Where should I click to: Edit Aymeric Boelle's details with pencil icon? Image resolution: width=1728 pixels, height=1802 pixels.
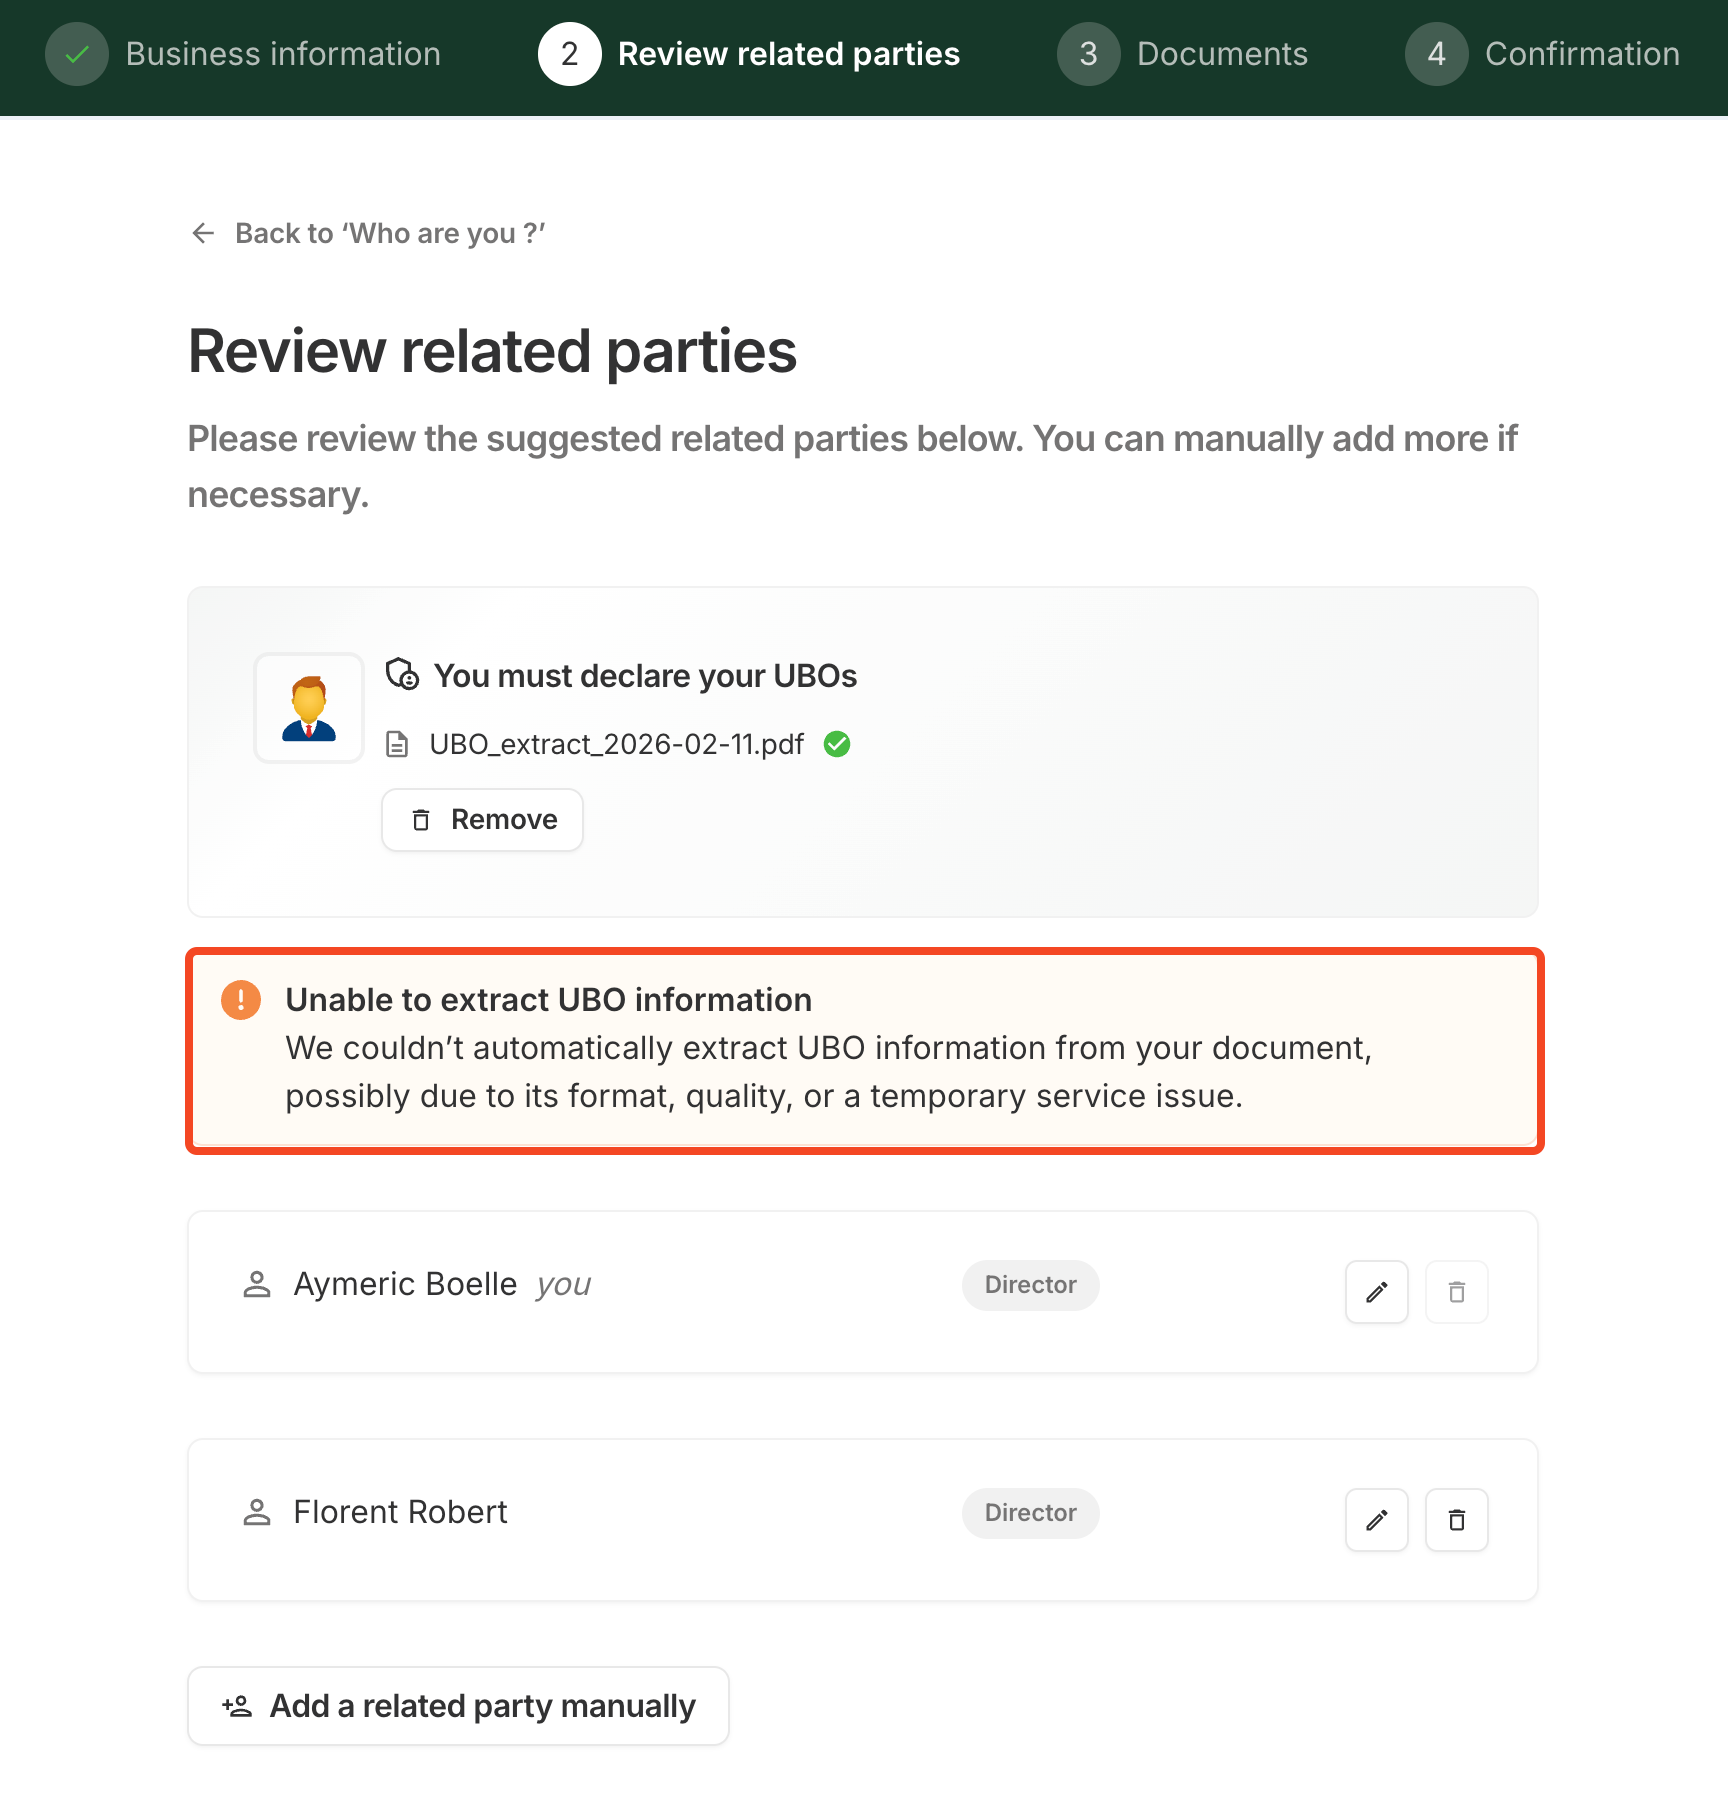click(1376, 1292)
